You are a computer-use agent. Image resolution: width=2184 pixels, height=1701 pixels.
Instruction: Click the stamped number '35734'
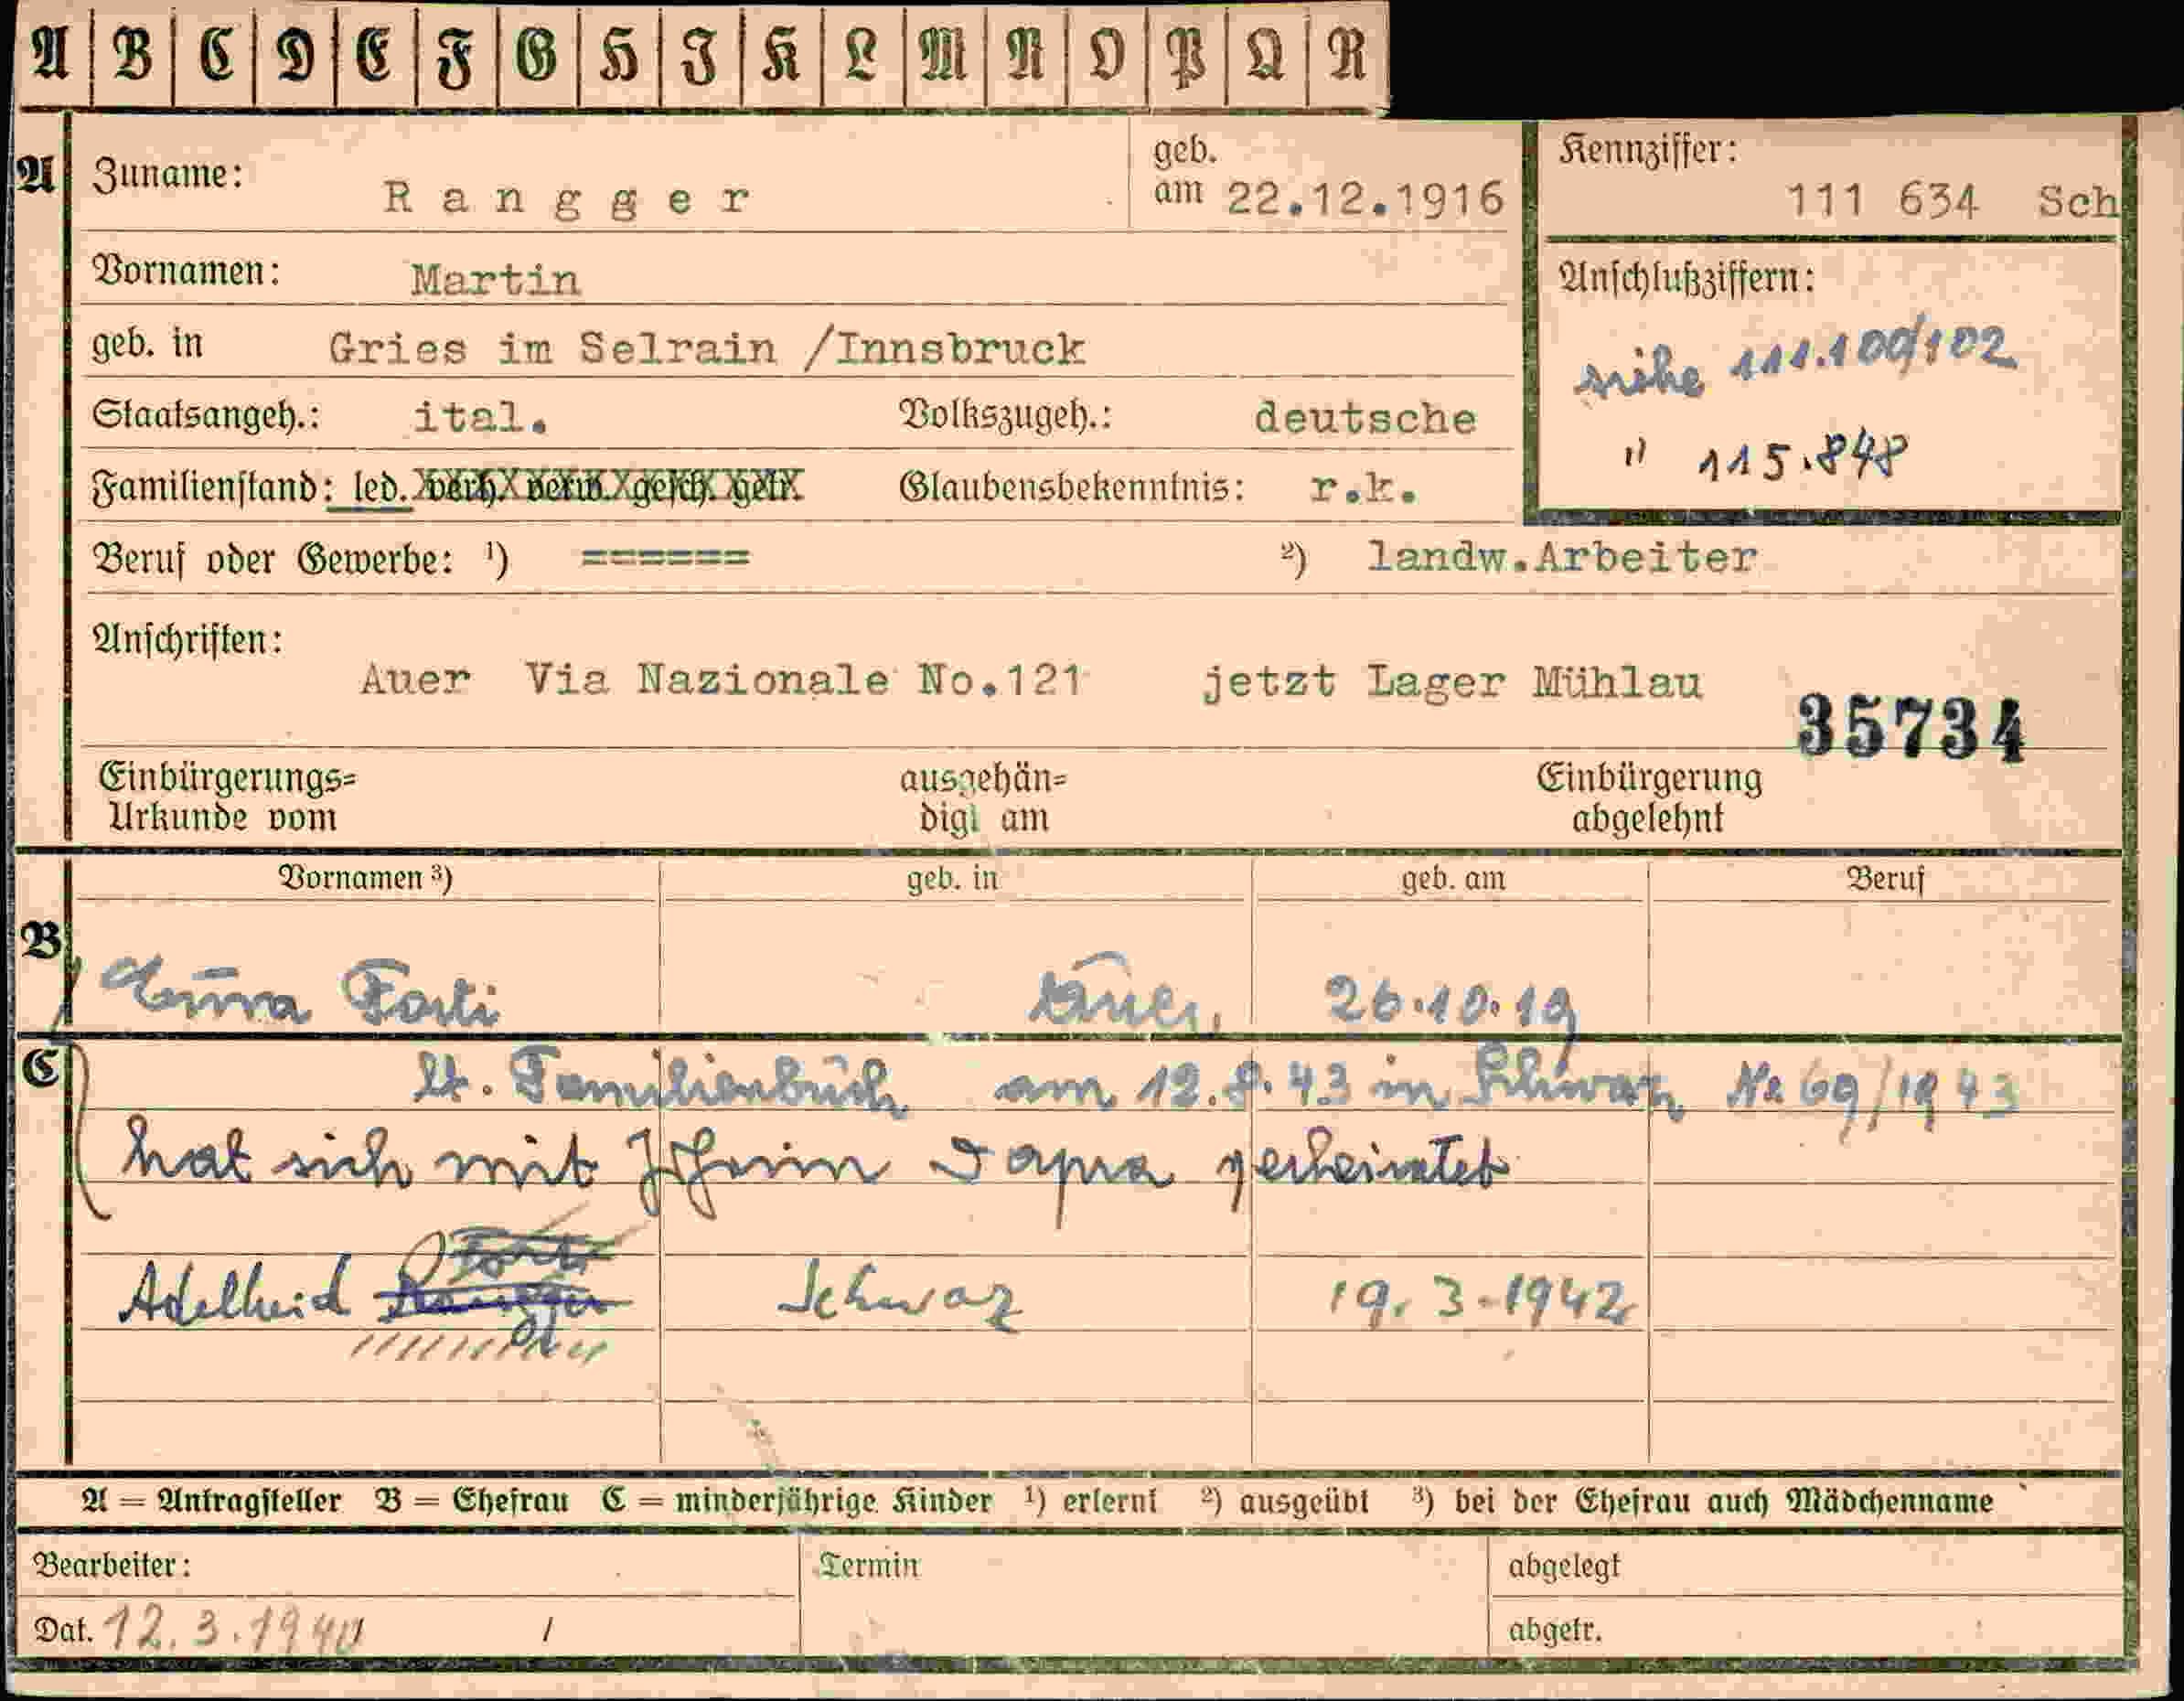(1911, 727)
